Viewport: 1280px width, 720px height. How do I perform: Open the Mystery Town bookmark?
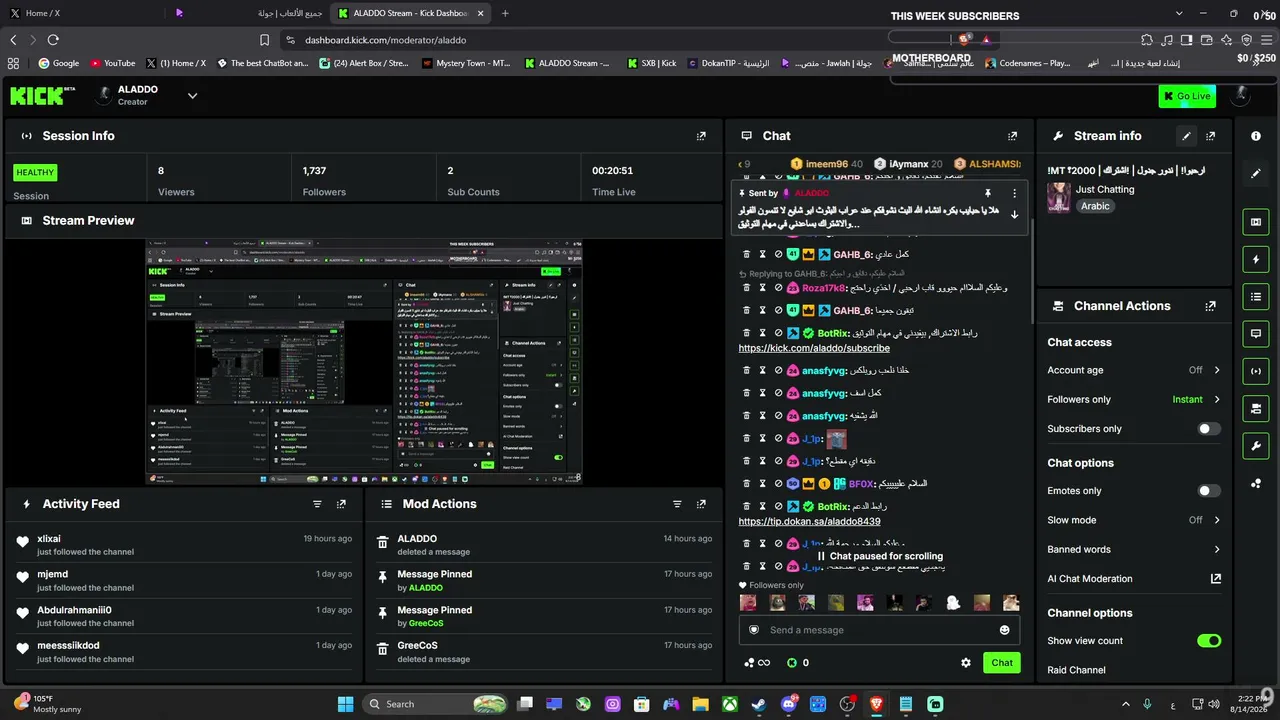(x=466, y=63)
